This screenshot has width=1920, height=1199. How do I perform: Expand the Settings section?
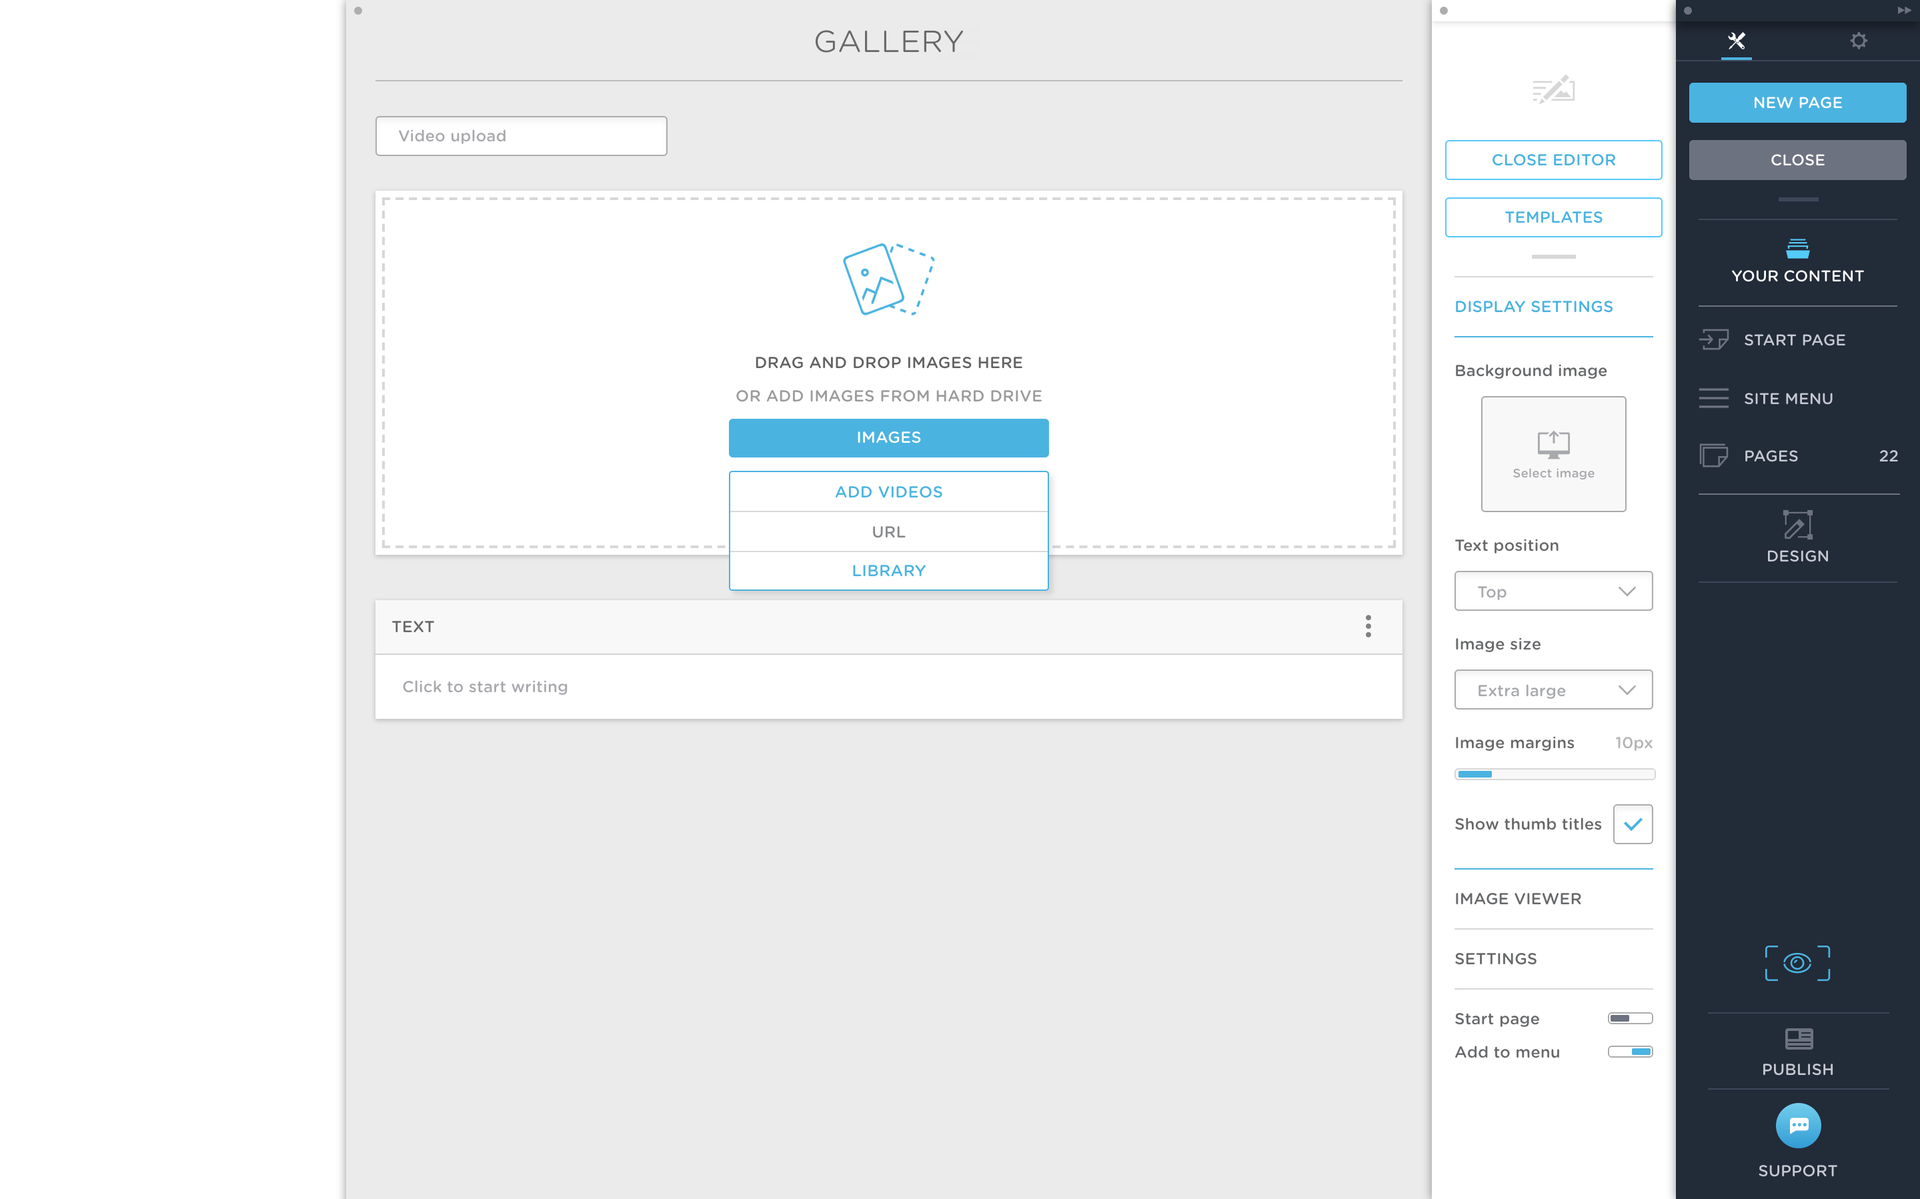coord(1553,959)
